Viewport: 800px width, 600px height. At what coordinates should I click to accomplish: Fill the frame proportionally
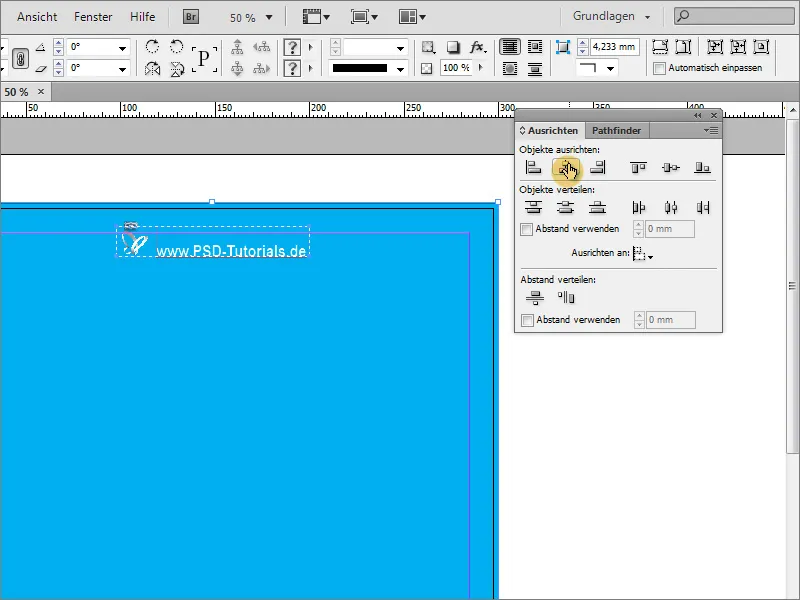click(x=660, y=47)
